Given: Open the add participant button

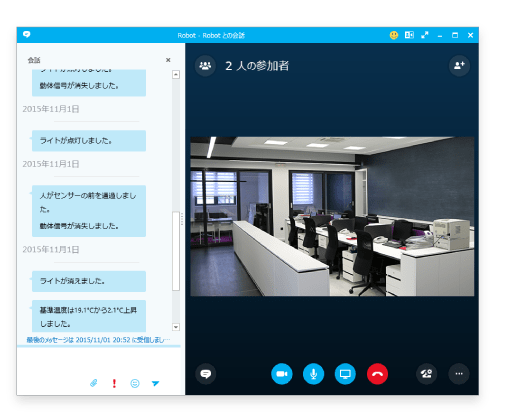Looking at the screenshot, I should coord(459,66).
